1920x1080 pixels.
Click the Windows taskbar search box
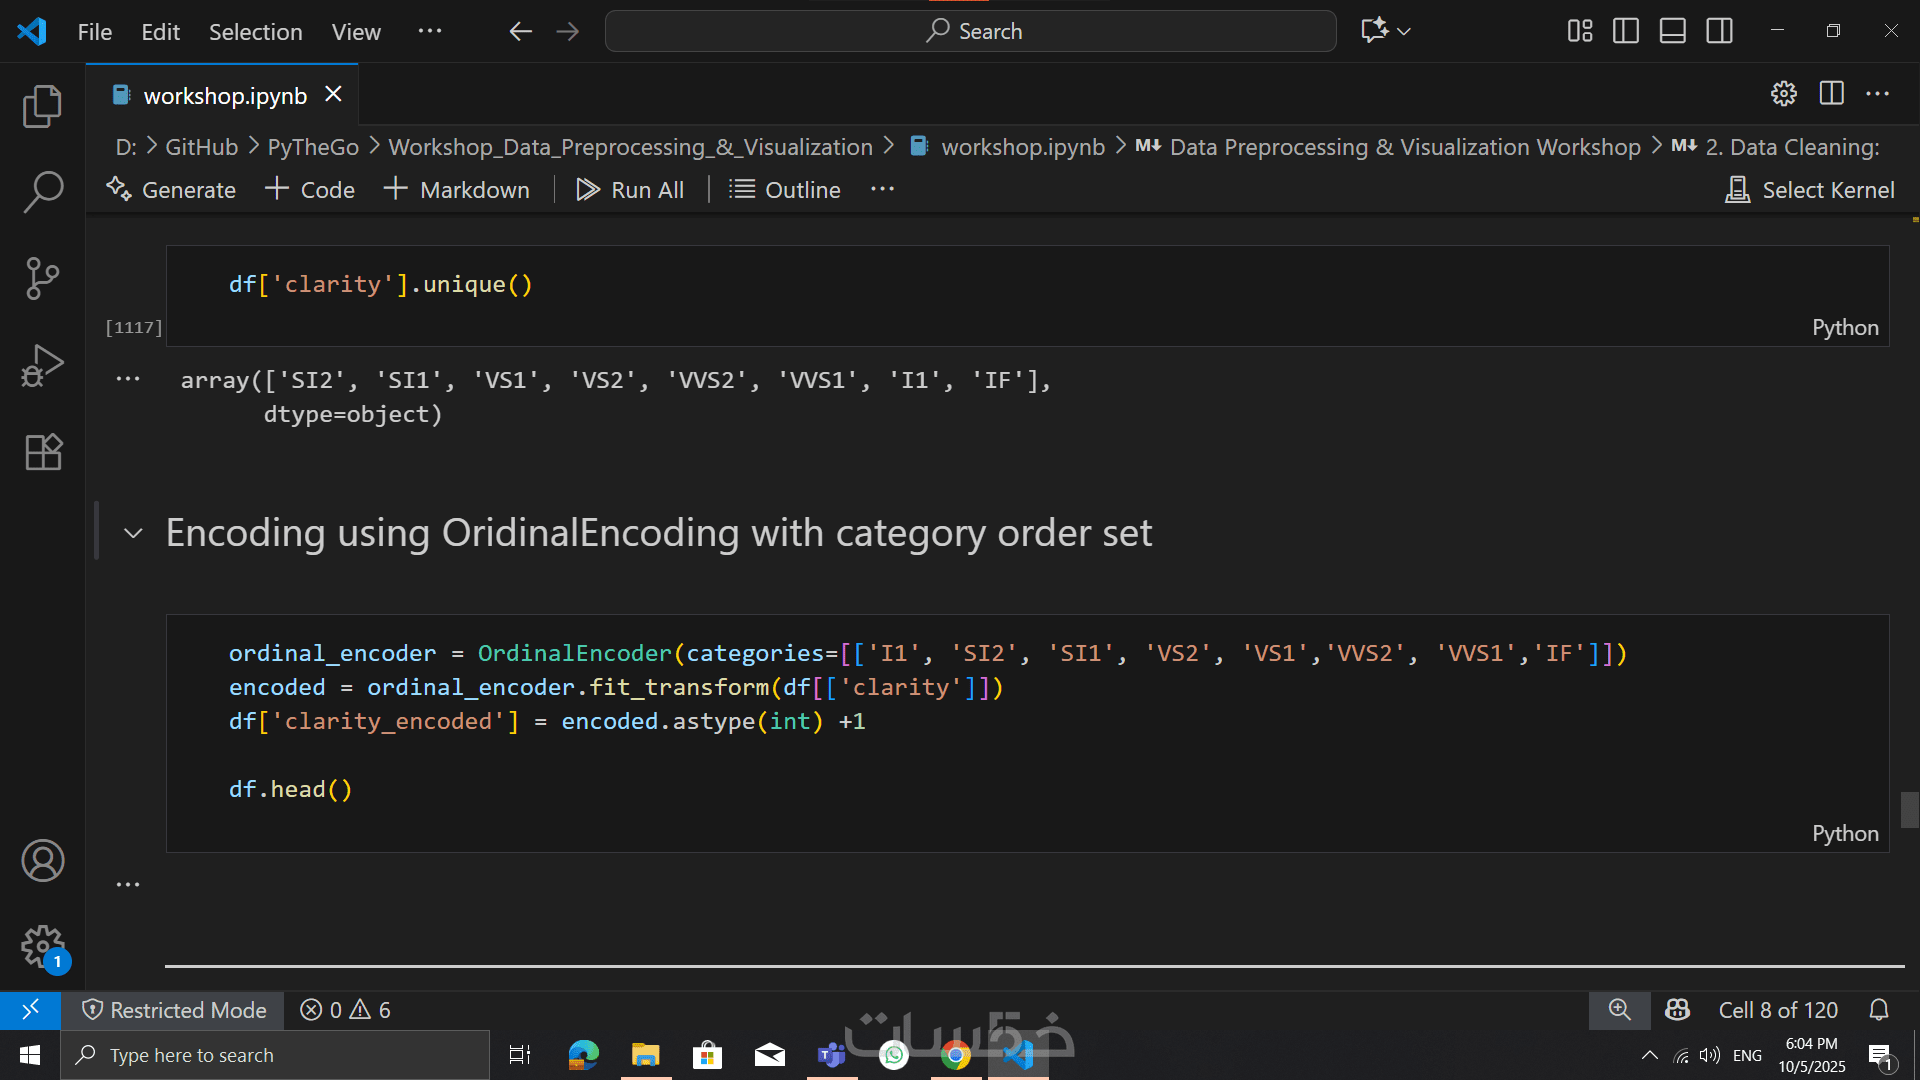tap(275, 1055)
